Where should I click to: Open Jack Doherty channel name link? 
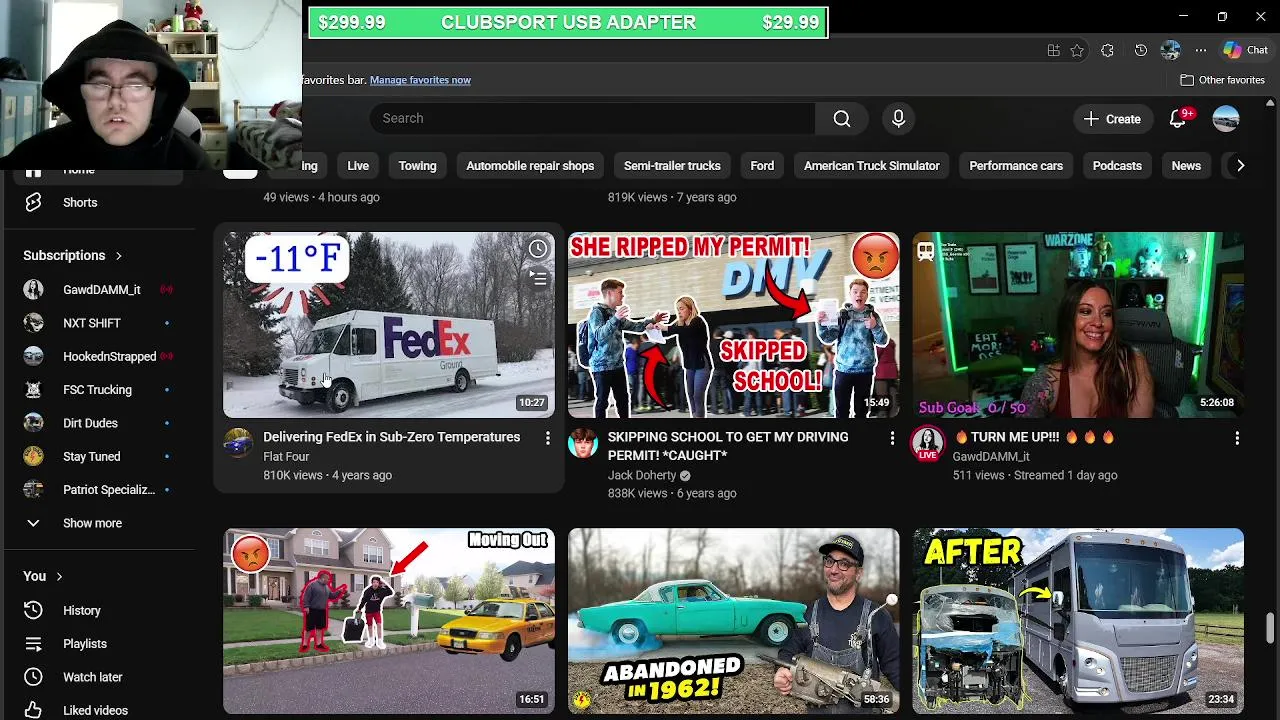coord(642,476)
